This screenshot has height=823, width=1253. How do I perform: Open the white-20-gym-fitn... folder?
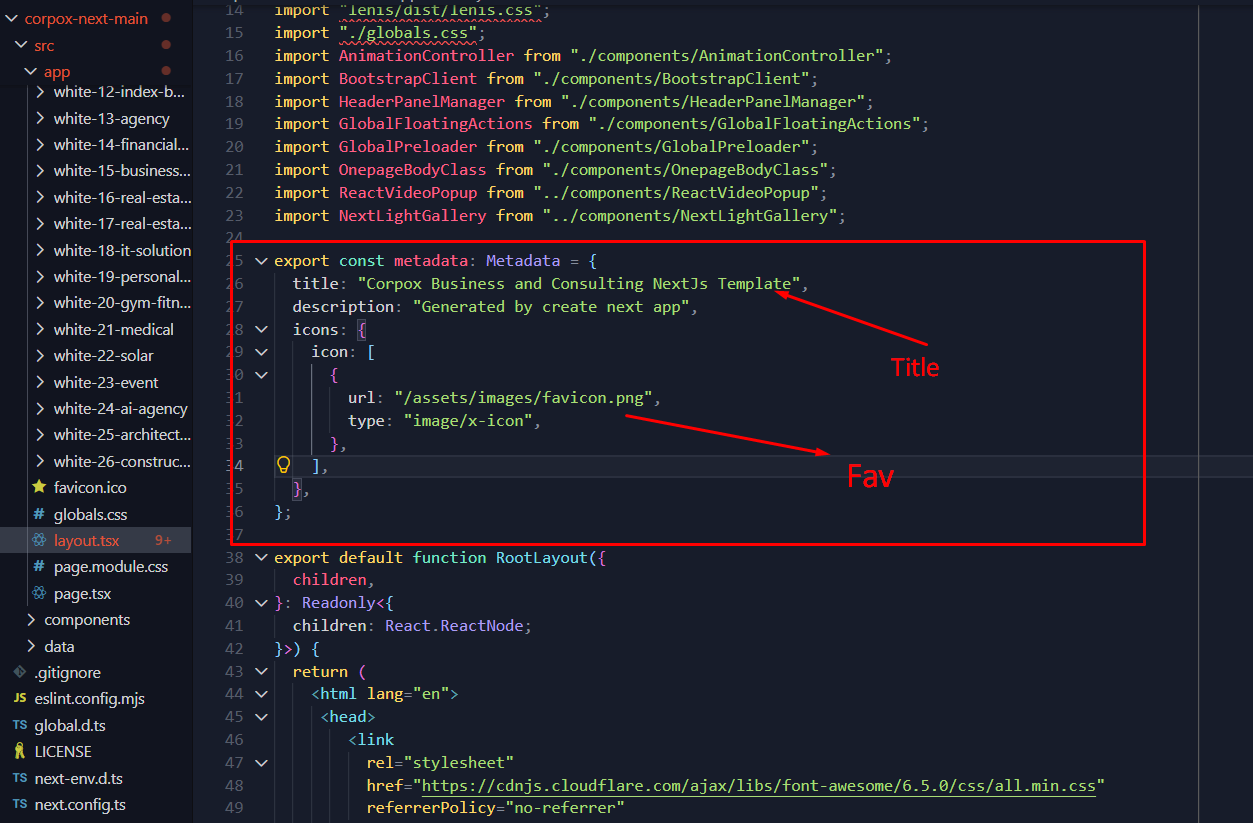122,303
